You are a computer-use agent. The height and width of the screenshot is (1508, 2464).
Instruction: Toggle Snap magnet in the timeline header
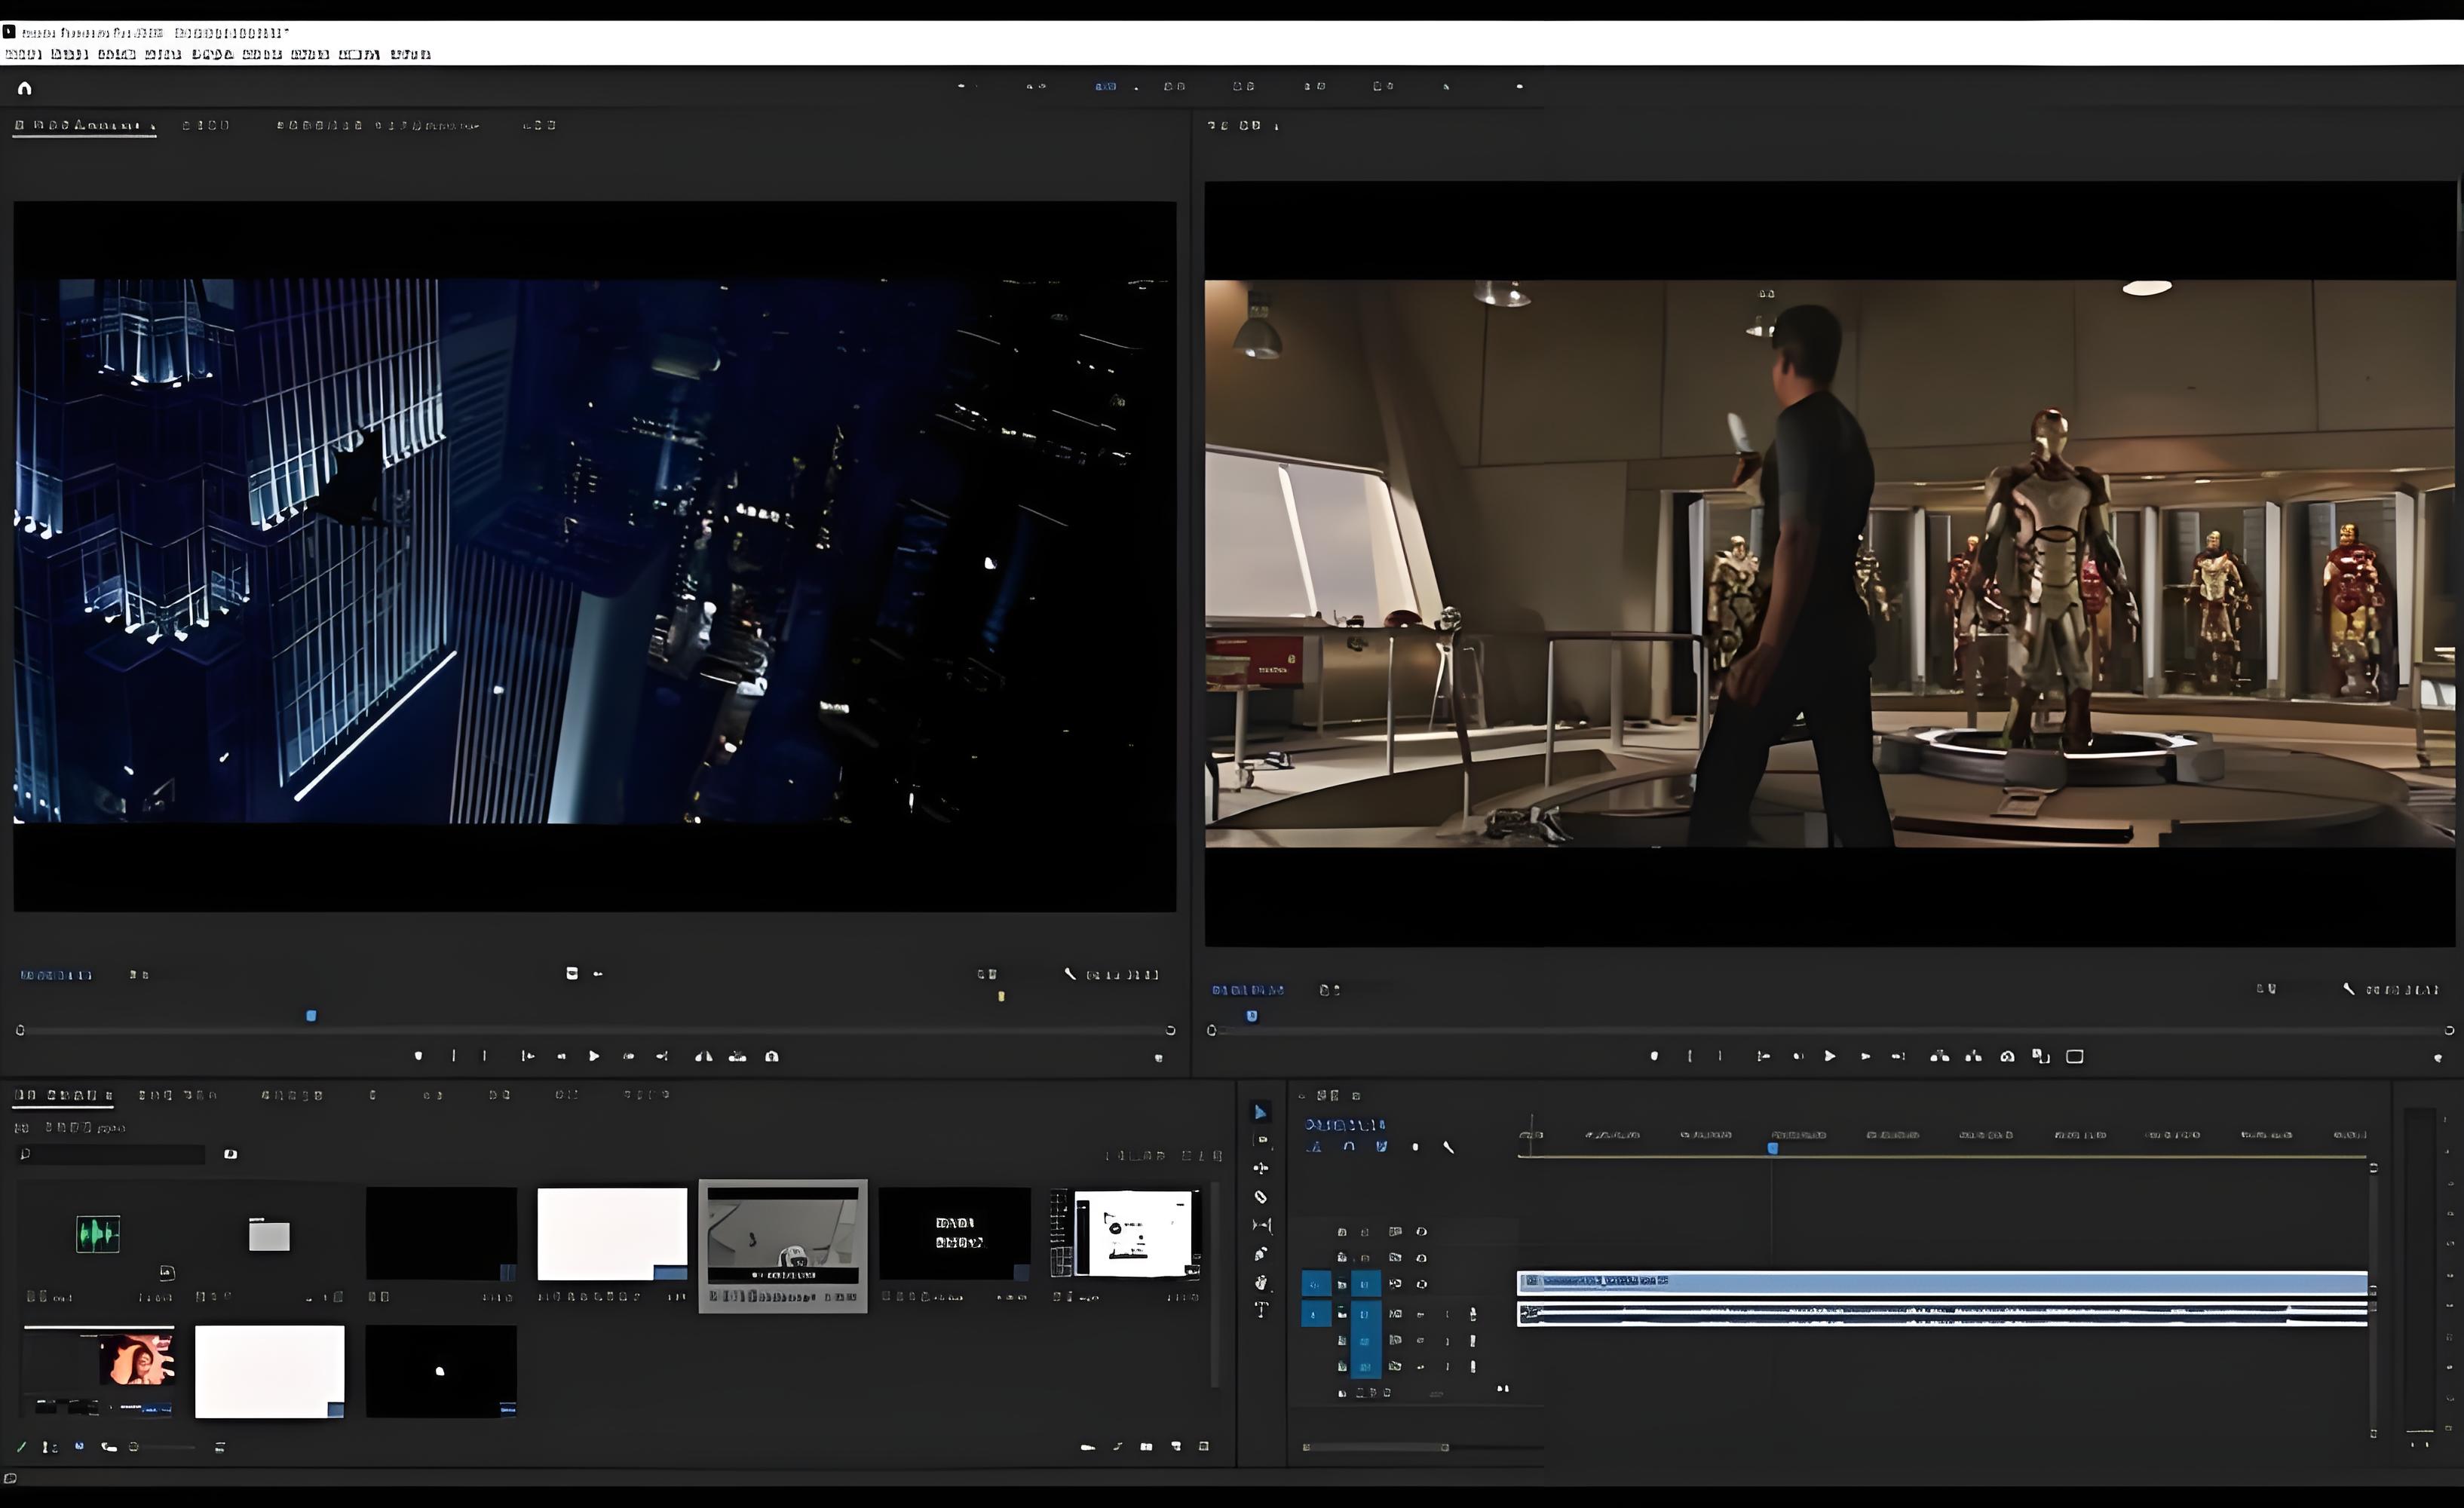(1349, 1147)
